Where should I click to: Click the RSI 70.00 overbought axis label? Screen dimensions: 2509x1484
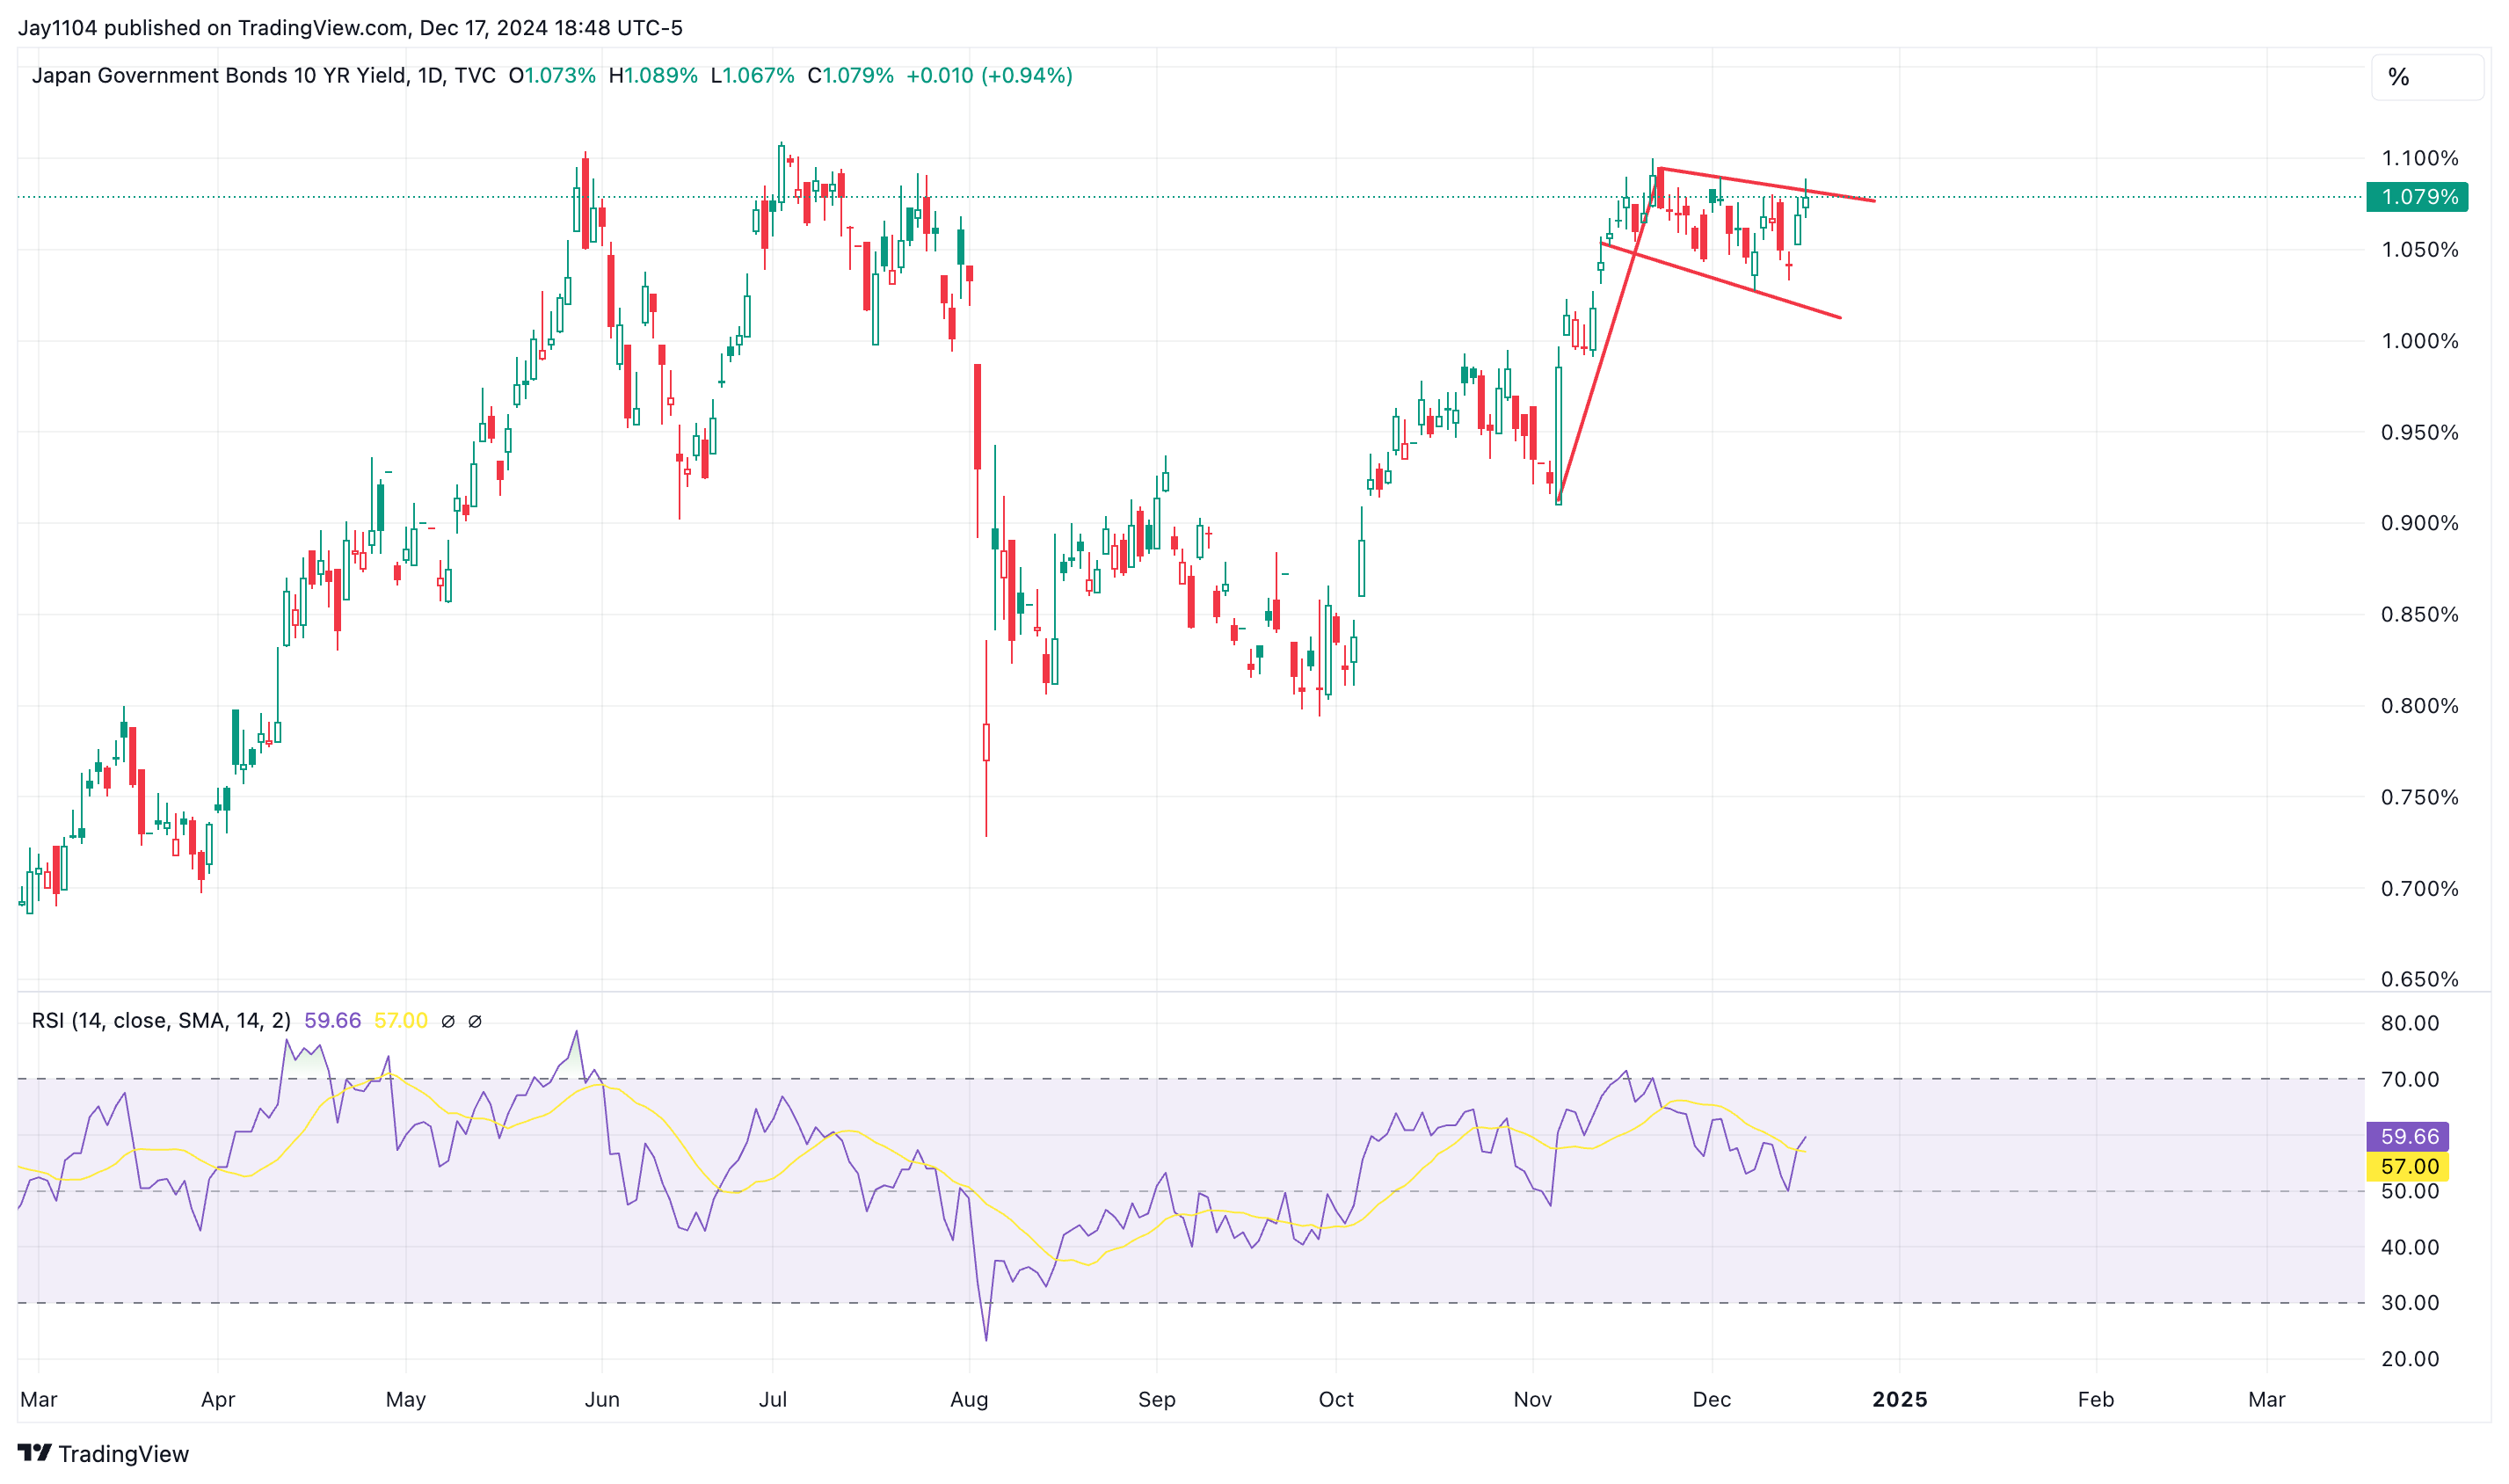pyautogui.click(x=2410, y=1079)
